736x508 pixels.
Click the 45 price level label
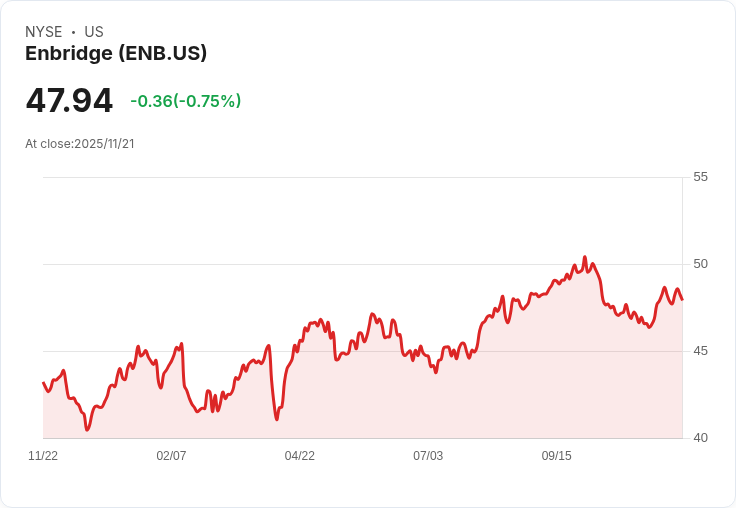tap(700, 351)
